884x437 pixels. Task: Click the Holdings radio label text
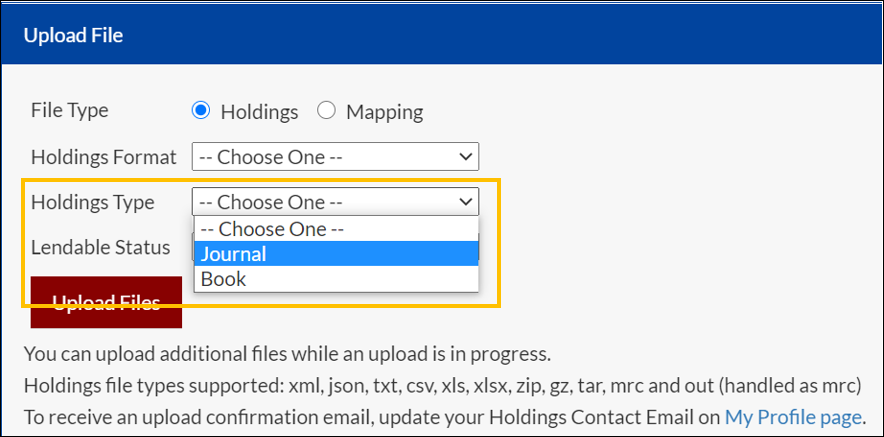tap(259, 112)
